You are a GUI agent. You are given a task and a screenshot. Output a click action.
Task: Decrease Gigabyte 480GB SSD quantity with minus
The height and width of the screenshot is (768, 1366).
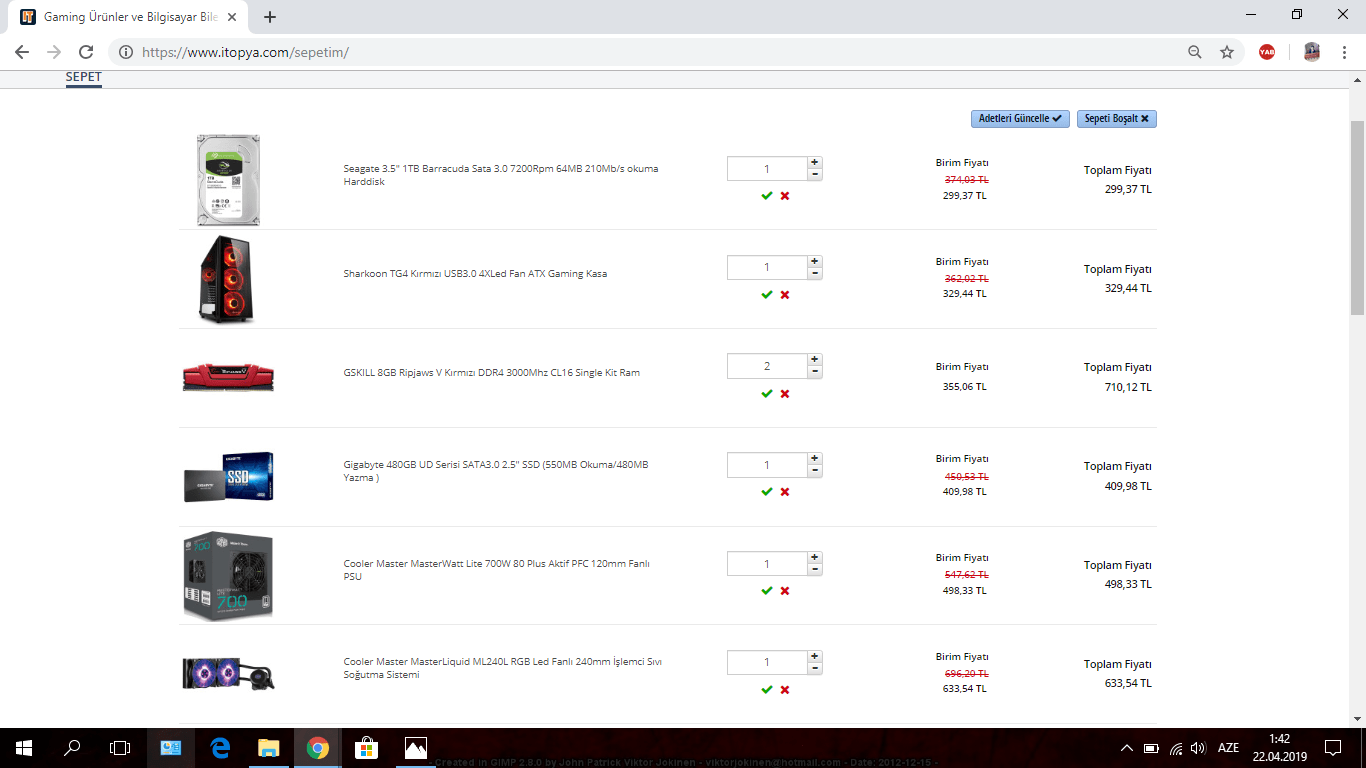click(815, 471)
